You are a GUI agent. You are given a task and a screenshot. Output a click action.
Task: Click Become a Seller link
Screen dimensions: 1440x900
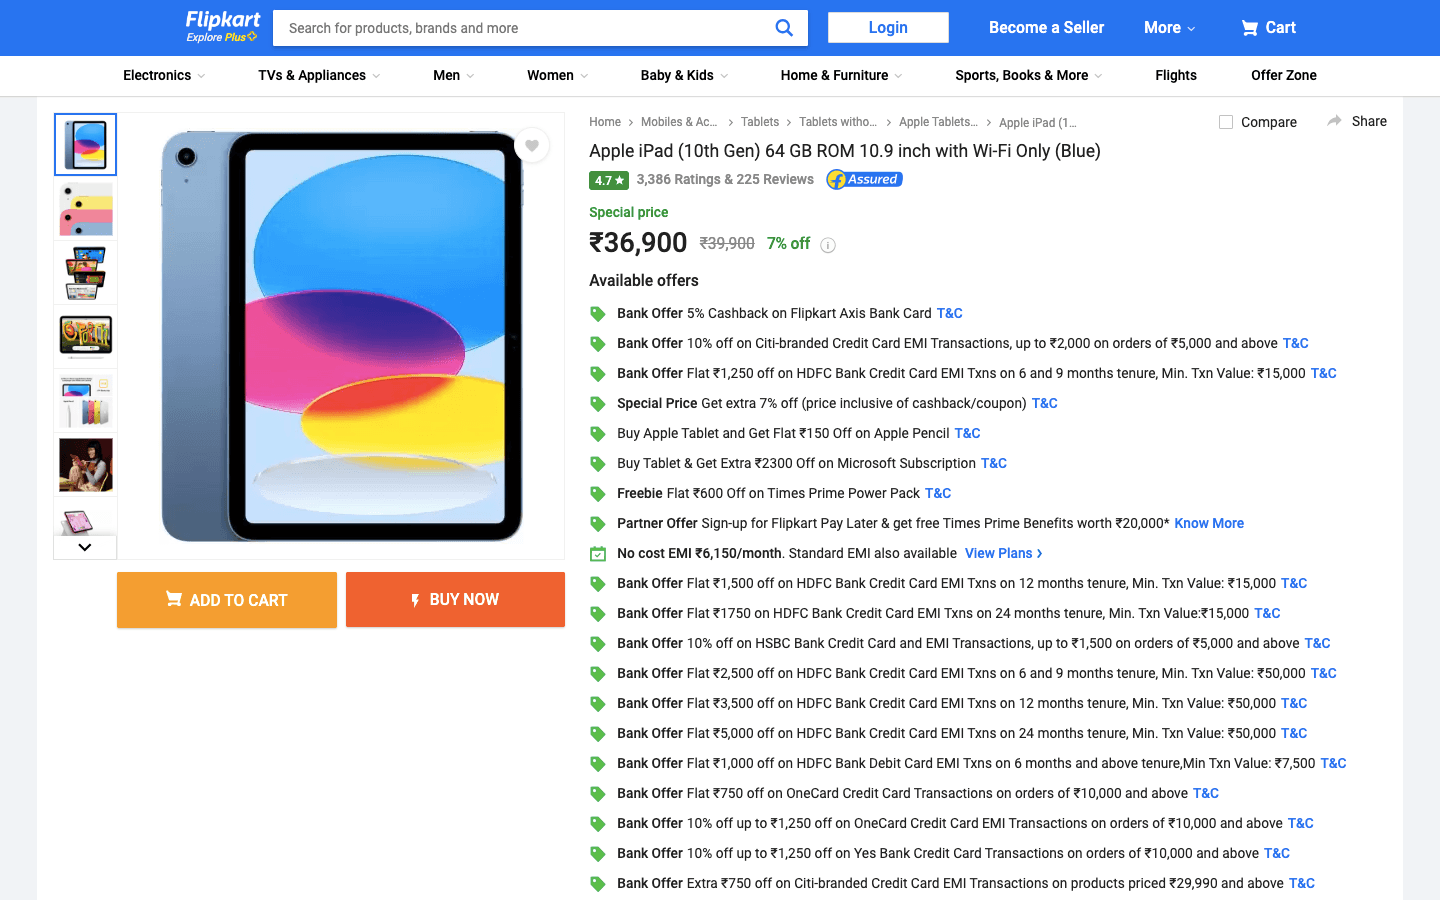pyautogui.click(x=1046, y=28)
